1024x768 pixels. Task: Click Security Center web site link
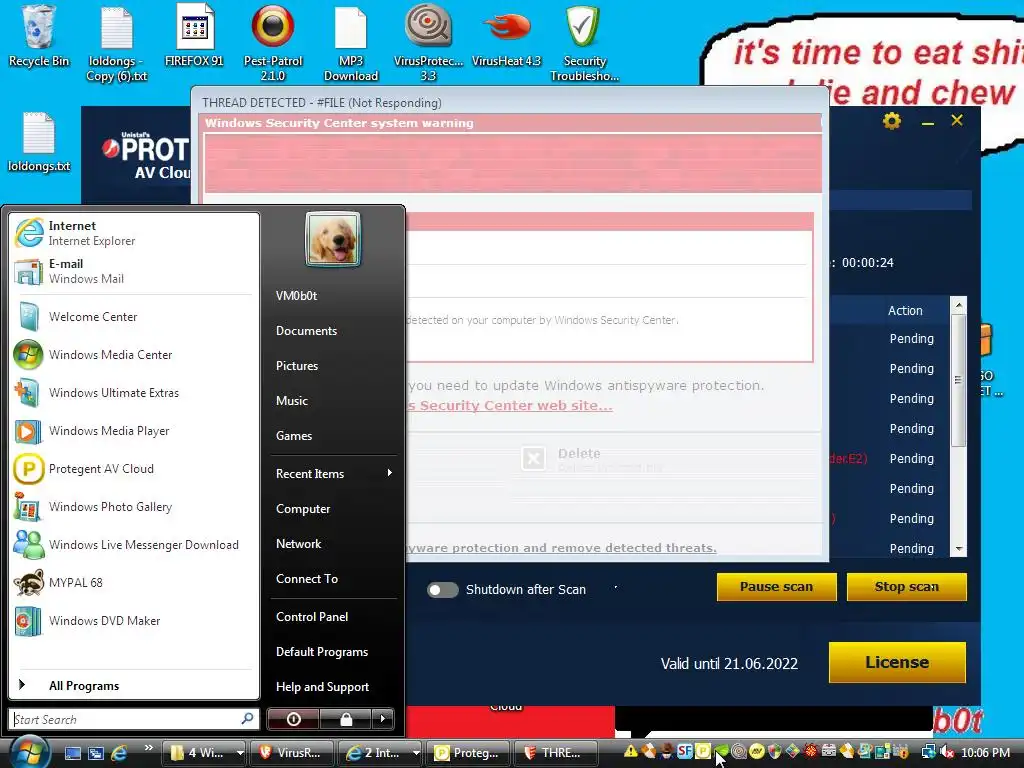tap(510, 406)
